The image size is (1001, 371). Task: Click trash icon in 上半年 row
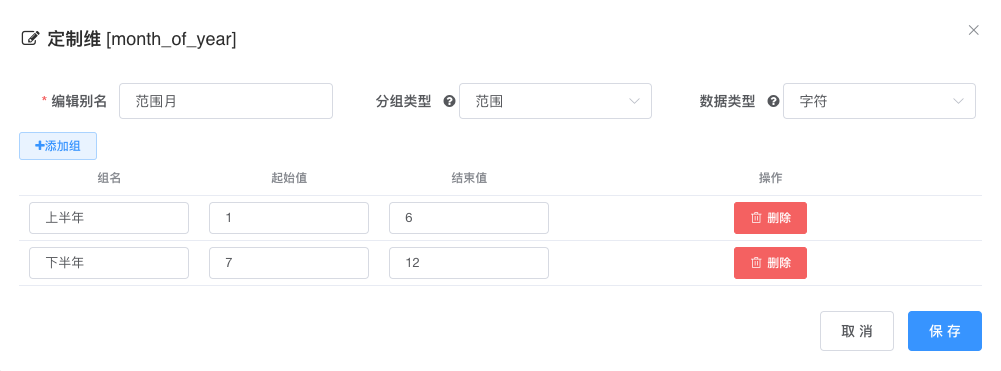756,218
